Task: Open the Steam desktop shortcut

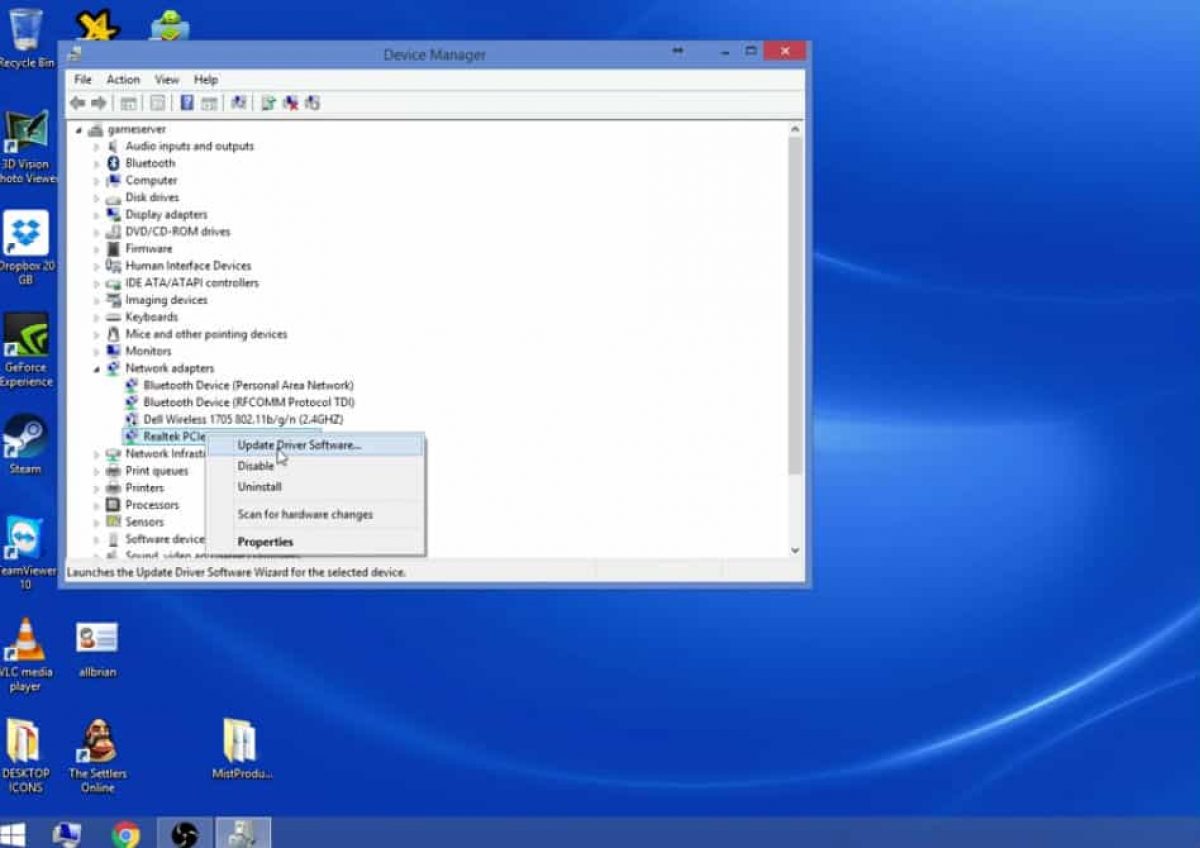Action: click(x=25, y=445)
